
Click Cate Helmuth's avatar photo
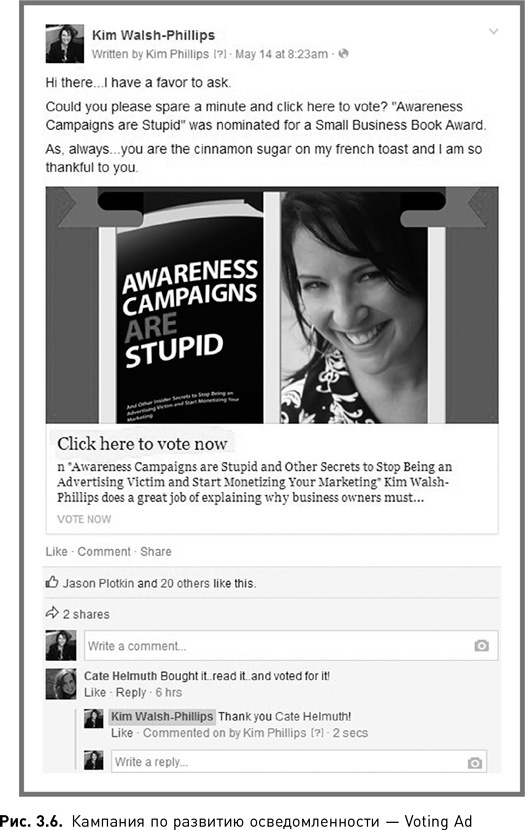coord(61,684)
